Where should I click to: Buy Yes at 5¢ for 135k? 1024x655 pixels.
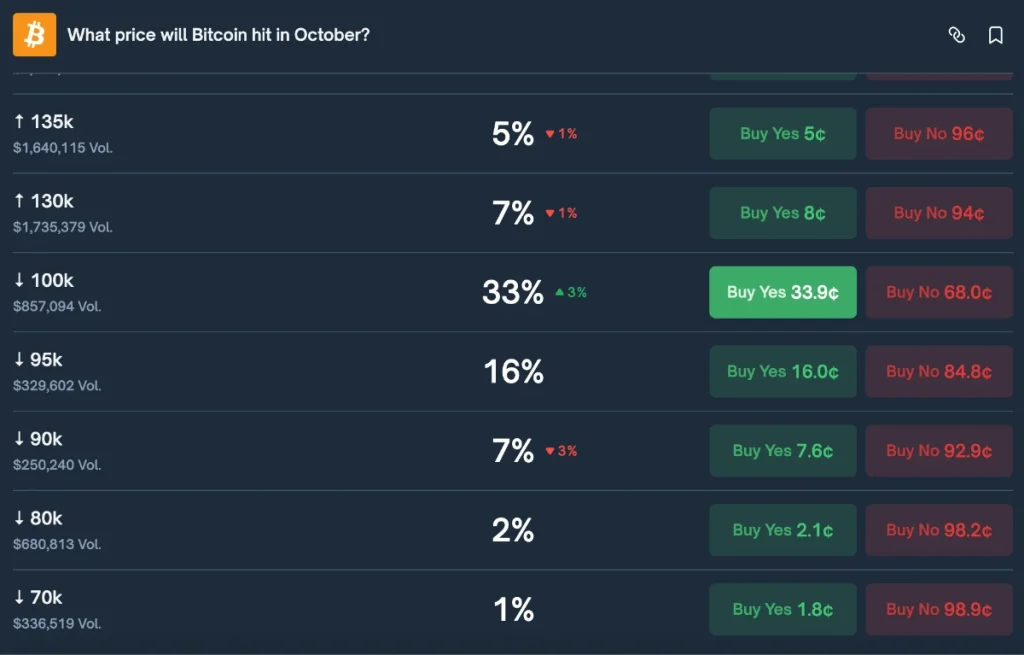(x=782, y=133)
